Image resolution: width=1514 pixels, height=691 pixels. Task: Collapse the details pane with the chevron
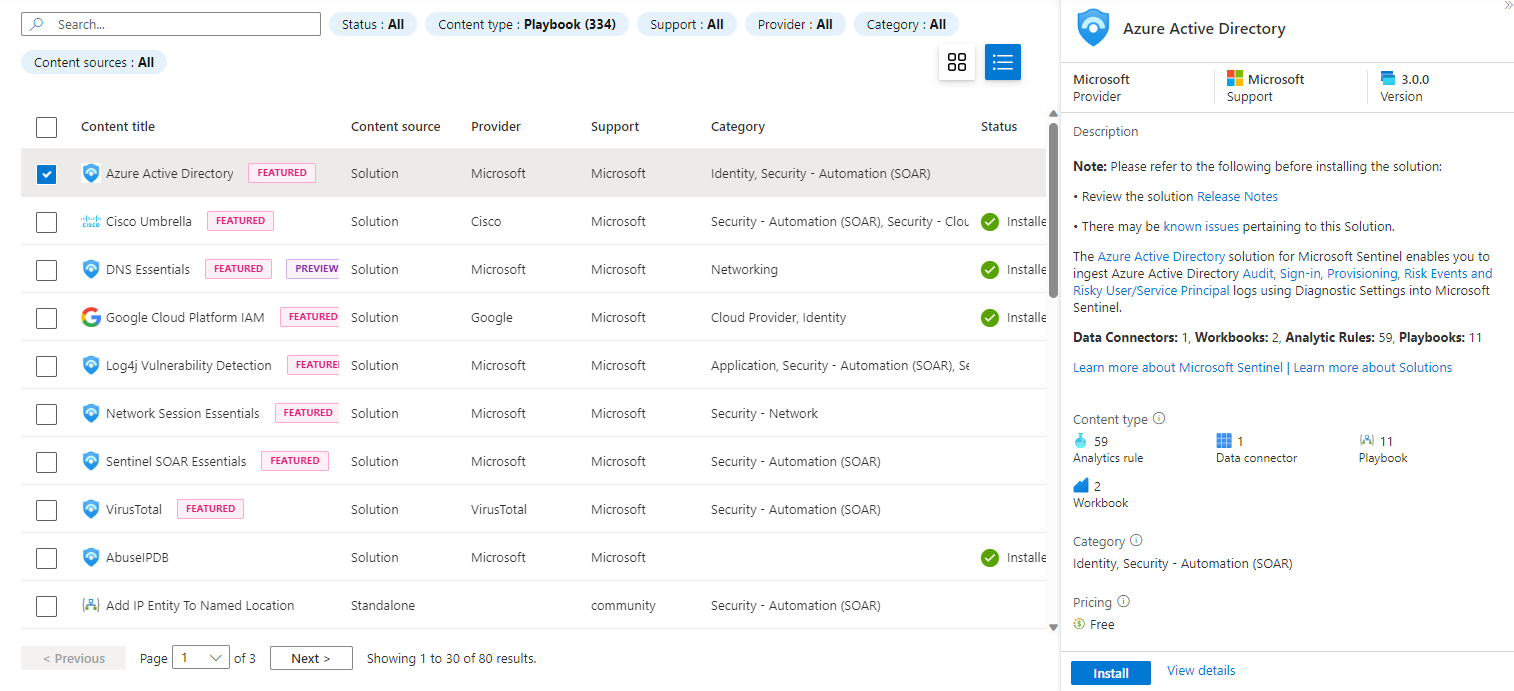click(x=1507, y=6)
